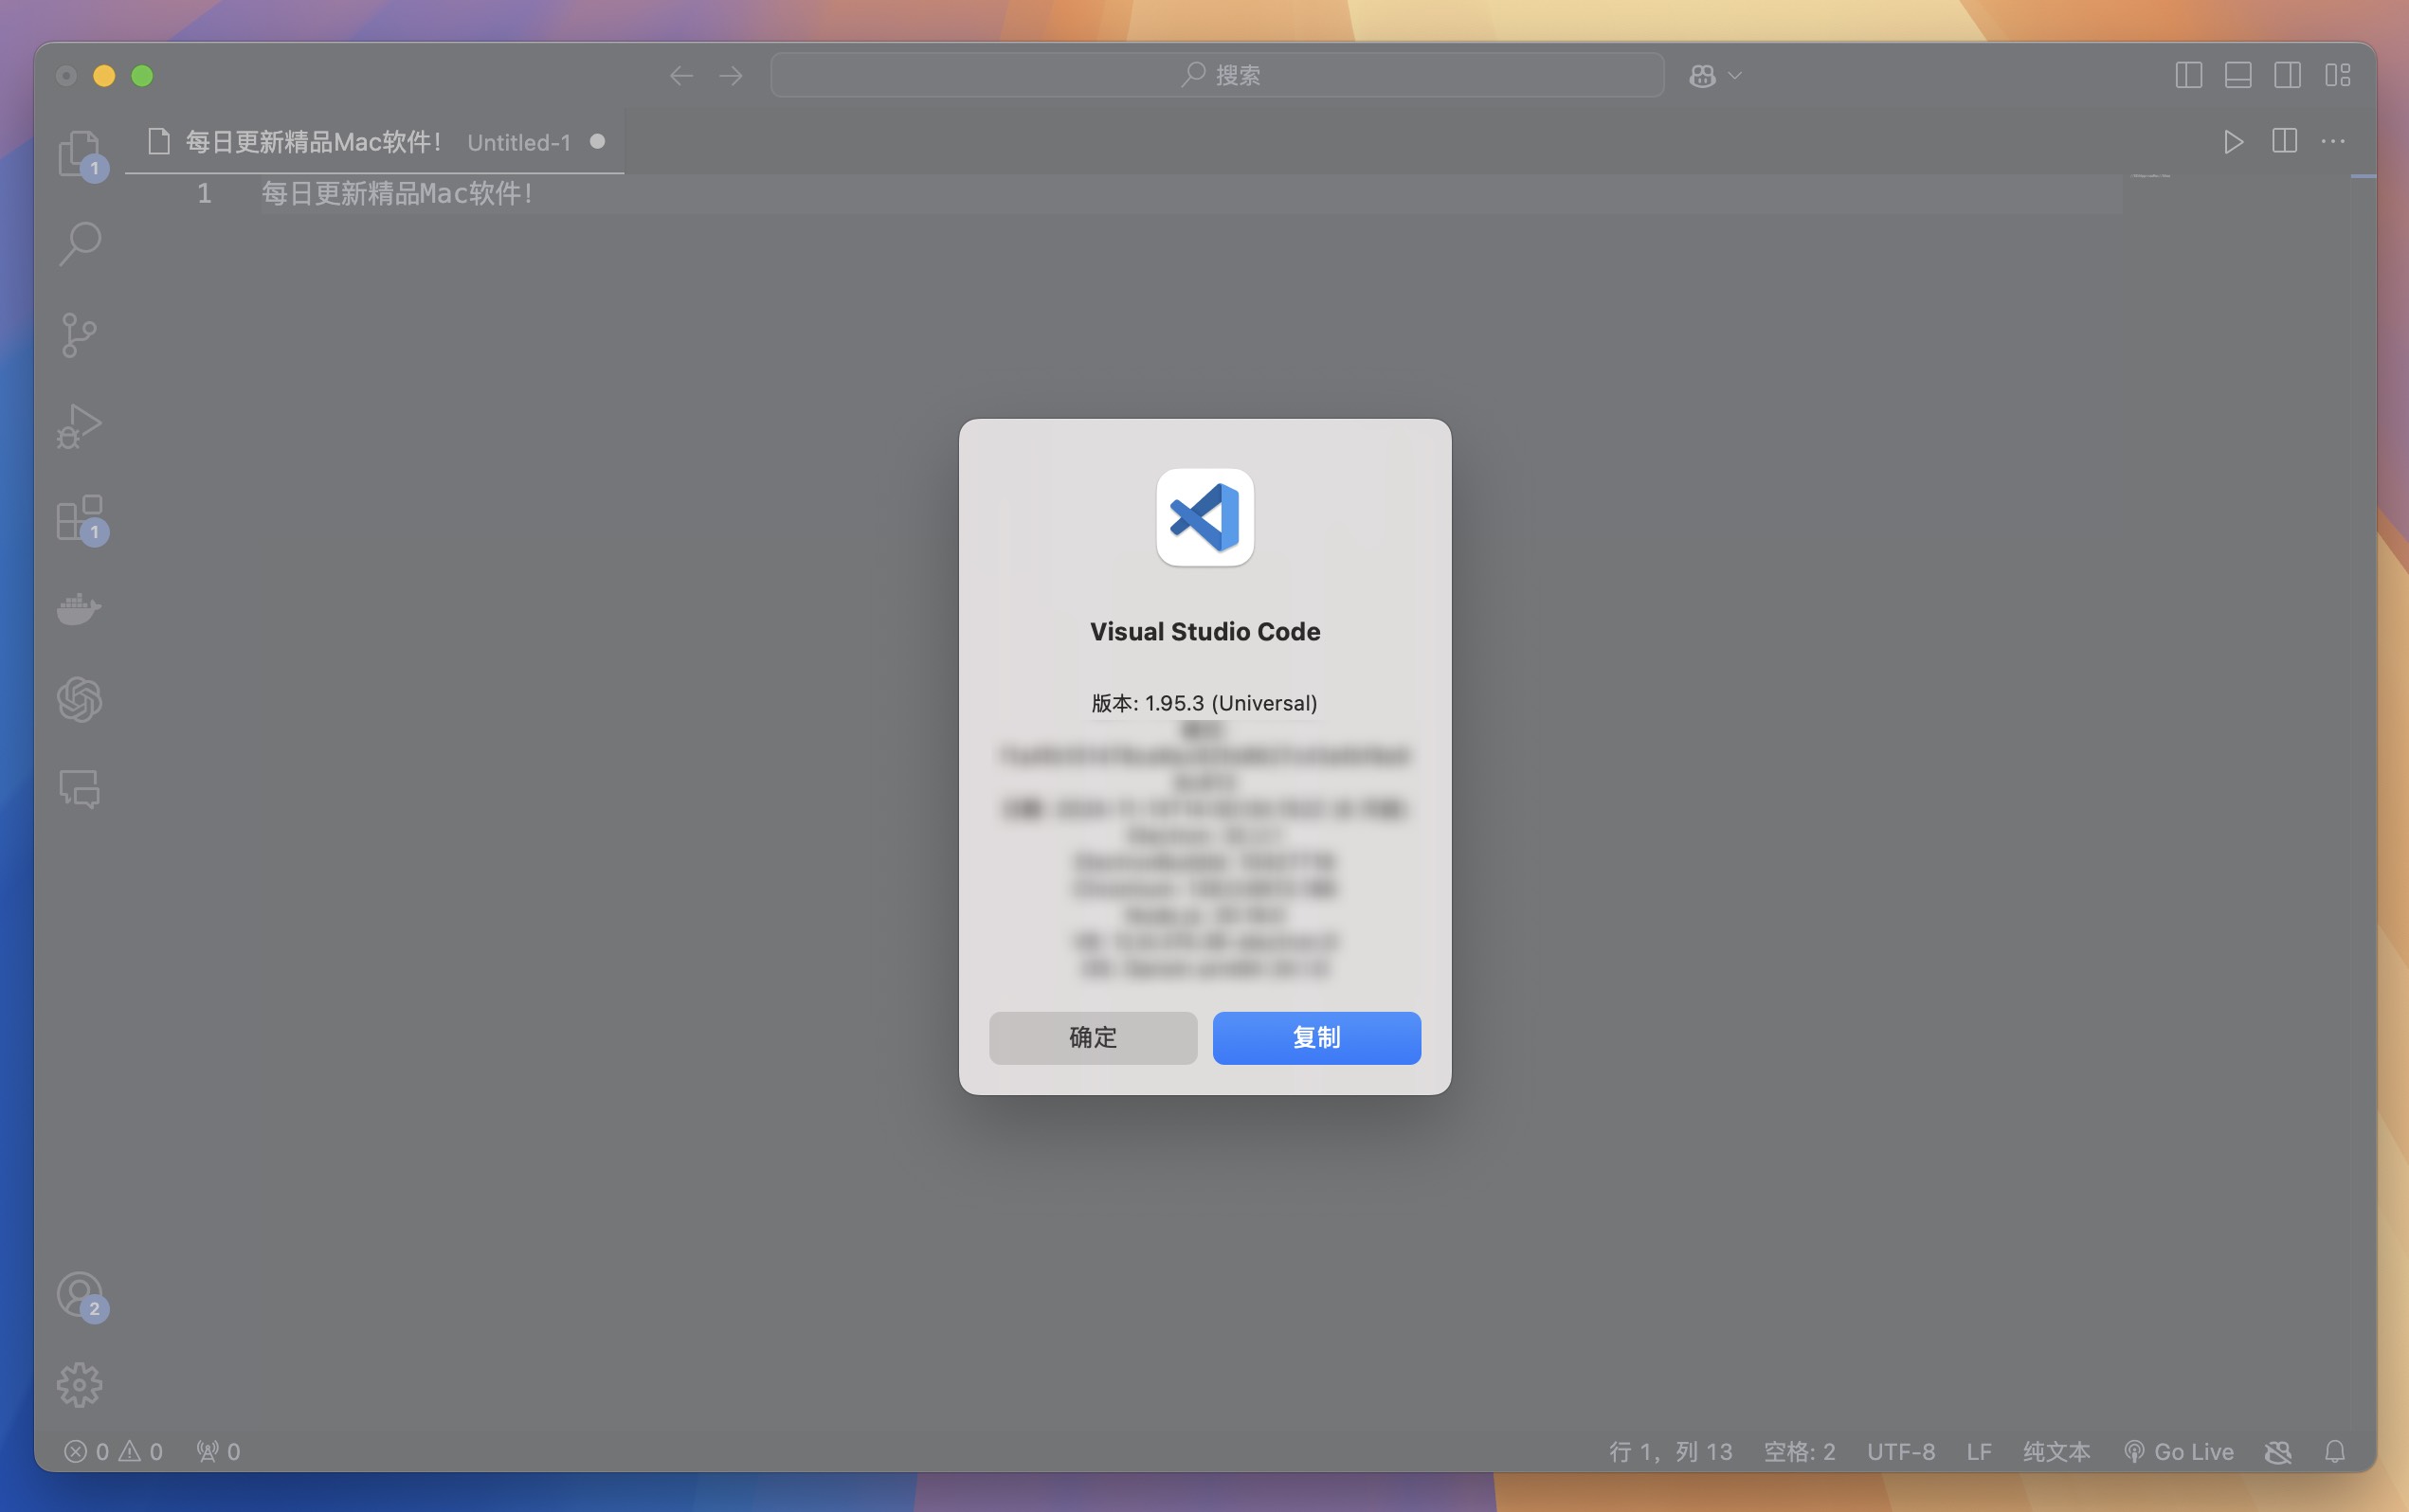Viewport: 2409px width, 1512px height.
Task: Select the UTF-8 encoding status item
Action: [1900, 1451]
